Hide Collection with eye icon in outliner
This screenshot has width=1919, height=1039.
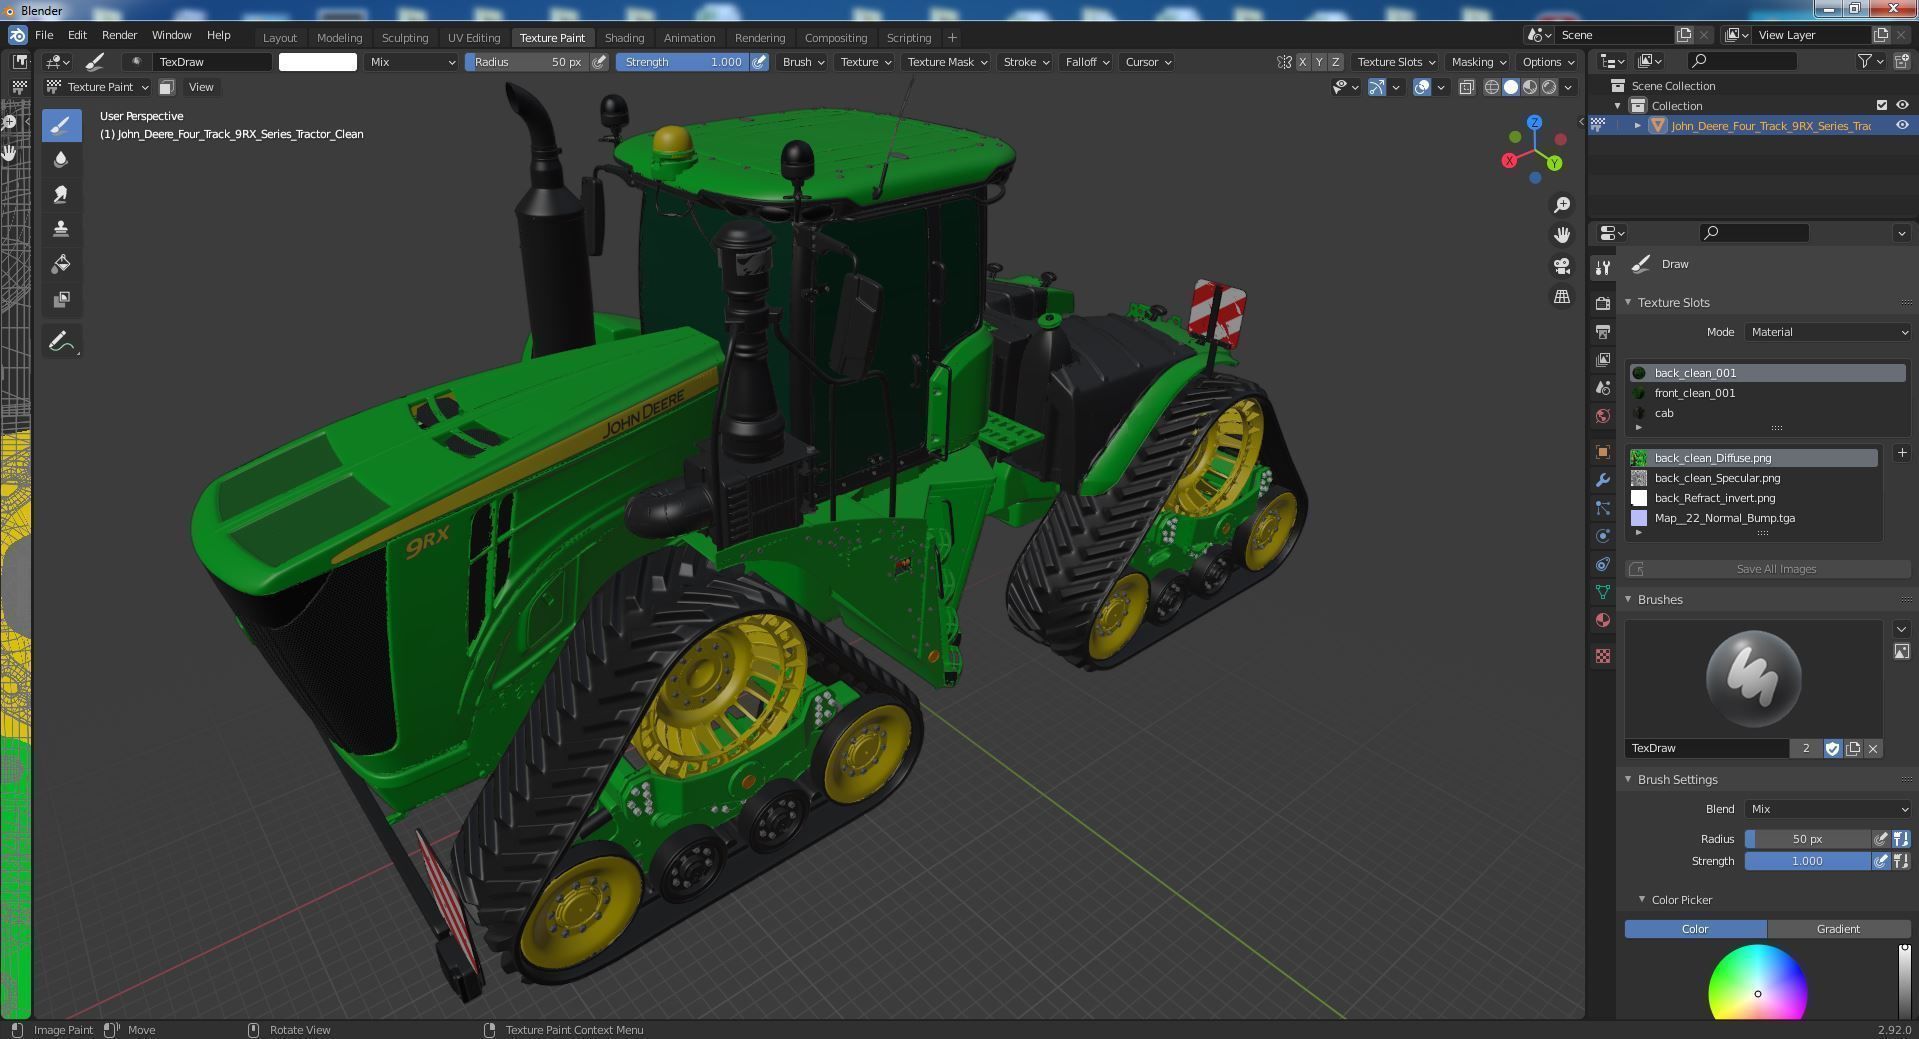tap(1902, 105)
